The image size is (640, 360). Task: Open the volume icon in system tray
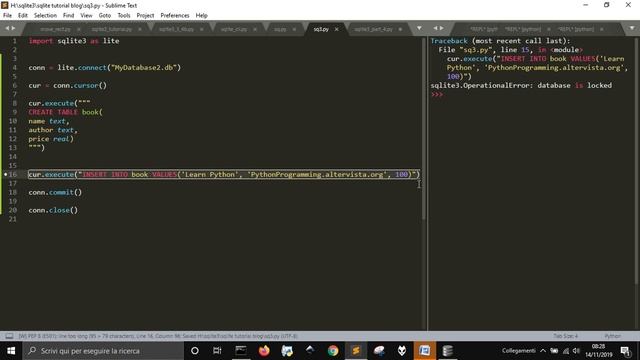(576, 351)
